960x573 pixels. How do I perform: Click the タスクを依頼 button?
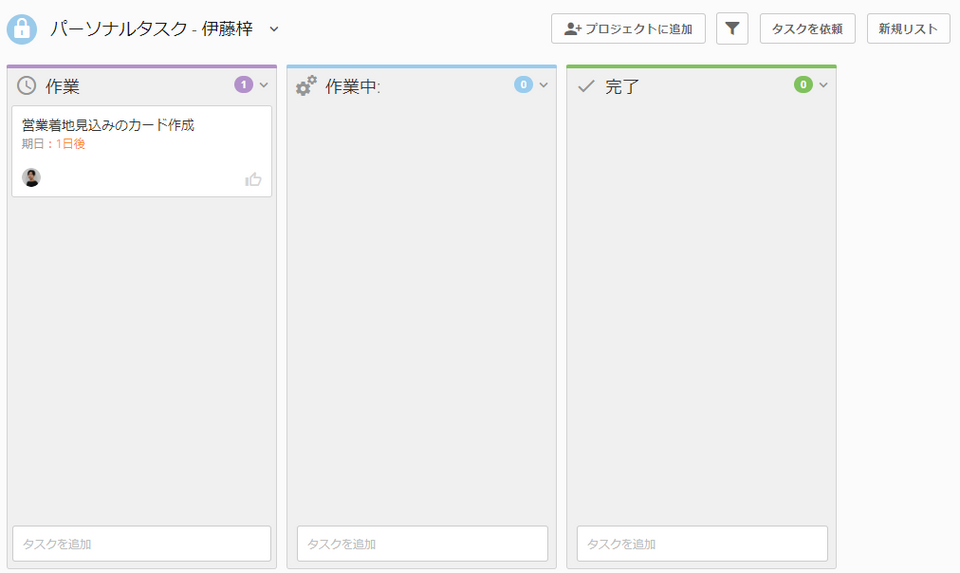click(x=808, y=29)
